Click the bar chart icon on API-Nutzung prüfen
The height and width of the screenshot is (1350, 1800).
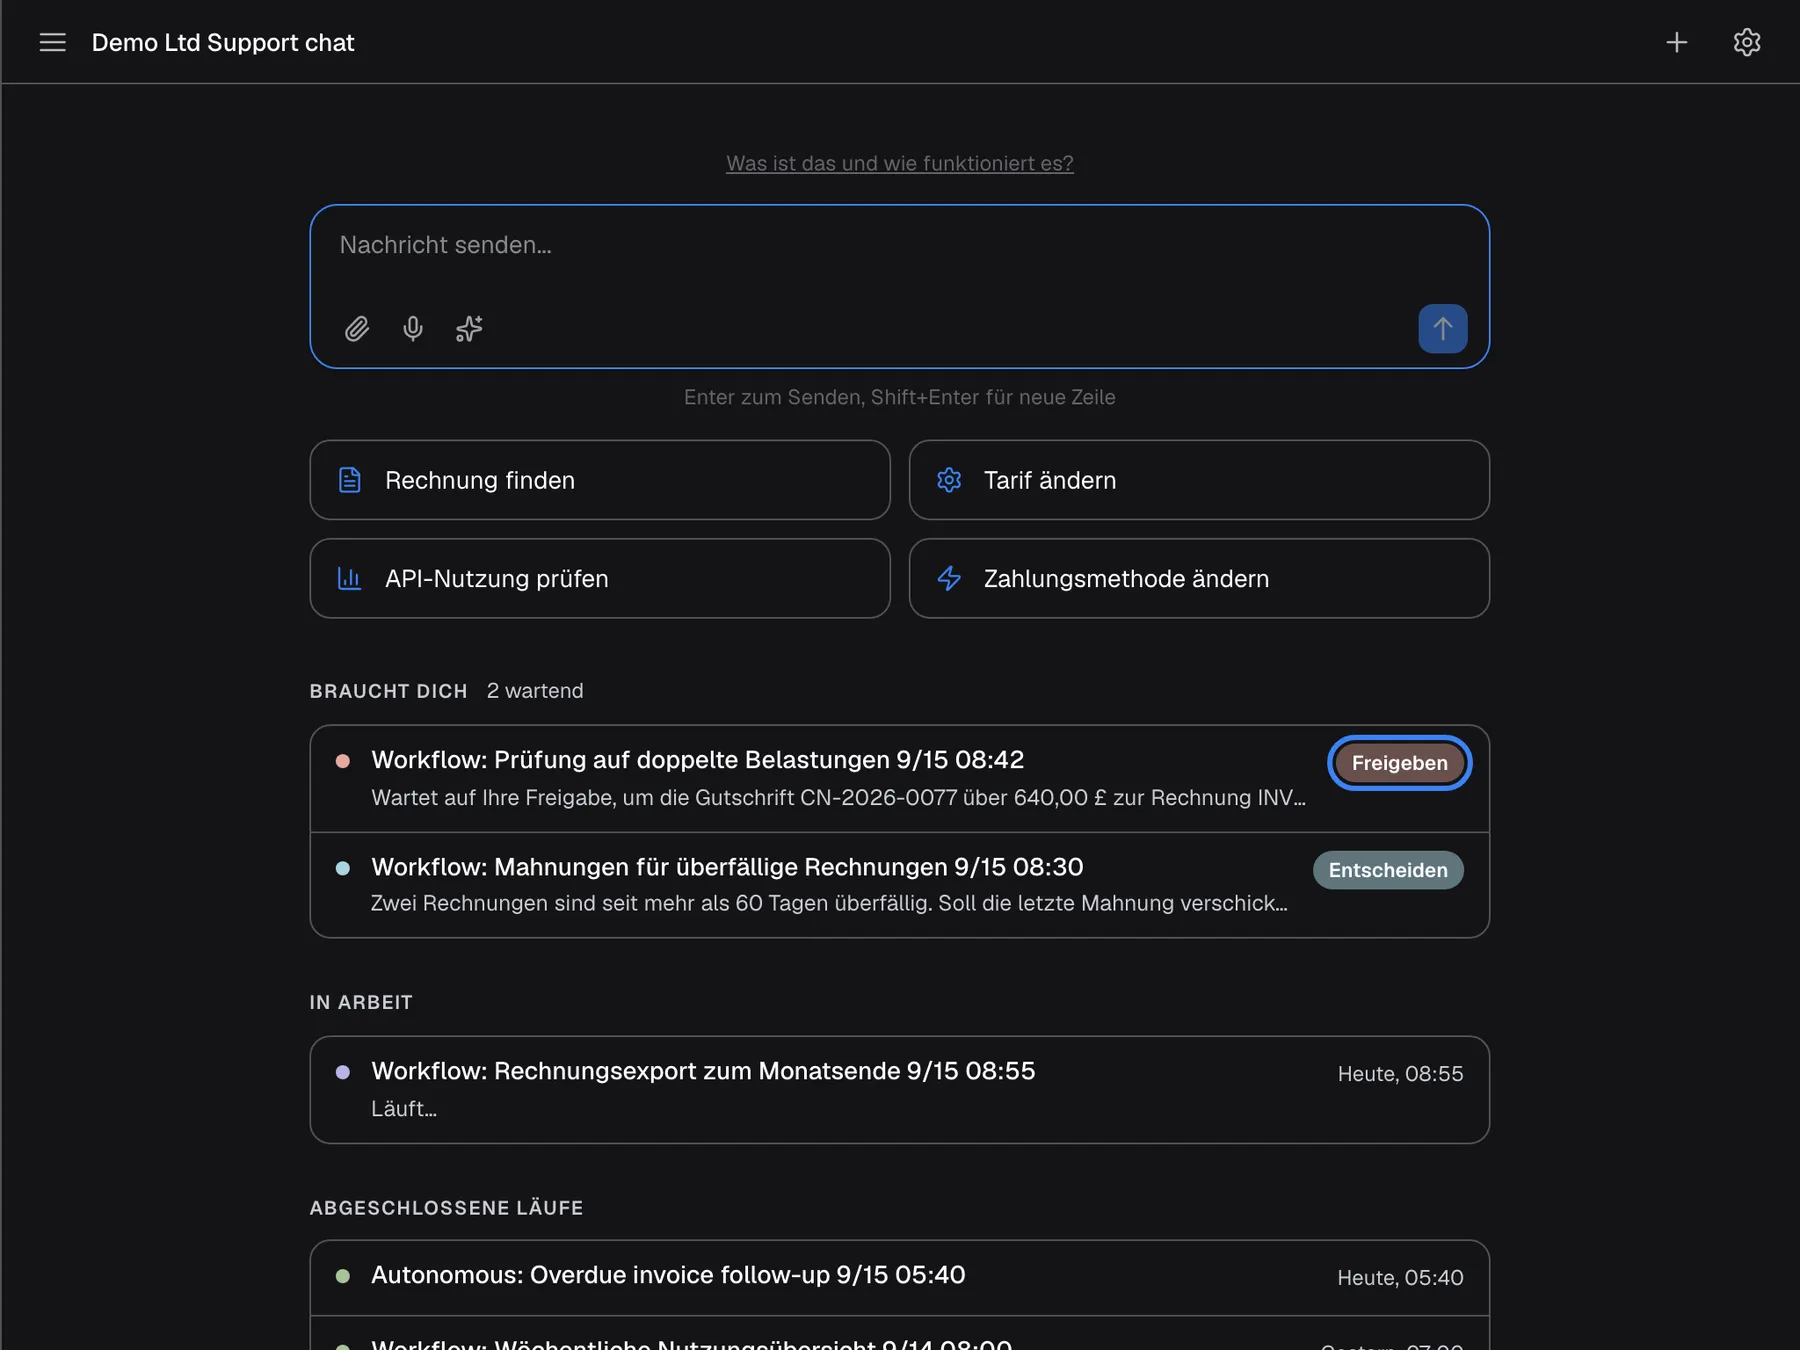(350, 578)
